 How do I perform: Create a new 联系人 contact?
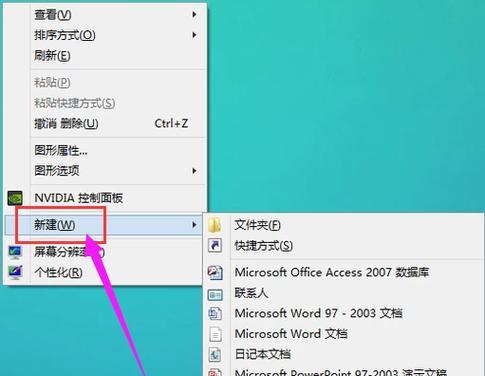[x=344, y=293]
